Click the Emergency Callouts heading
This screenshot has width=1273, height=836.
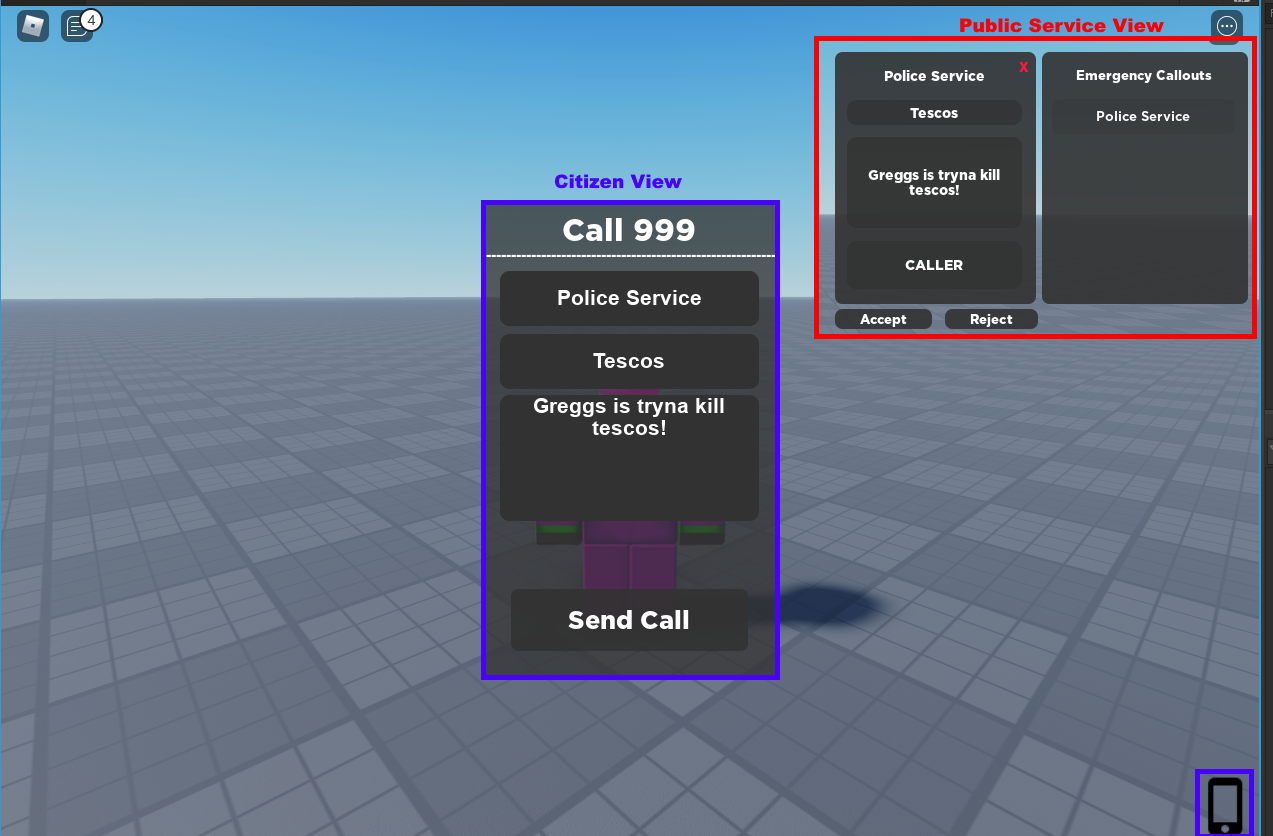point(1143,75)
